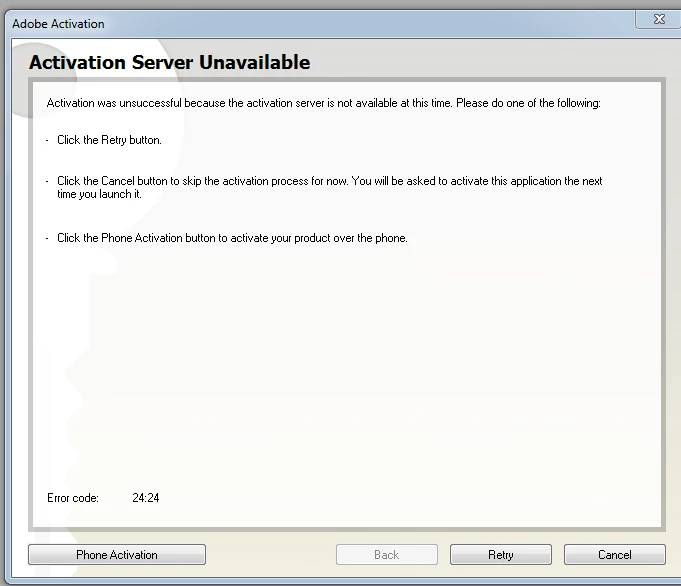The image size is (681, 586).
Task: Click the 'Activation was unsuccessful' message
Action: [x=324, y=103]
